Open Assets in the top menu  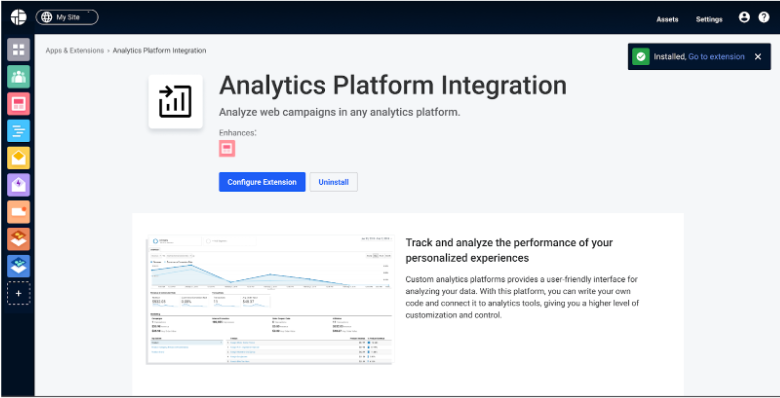coord(667,19)
